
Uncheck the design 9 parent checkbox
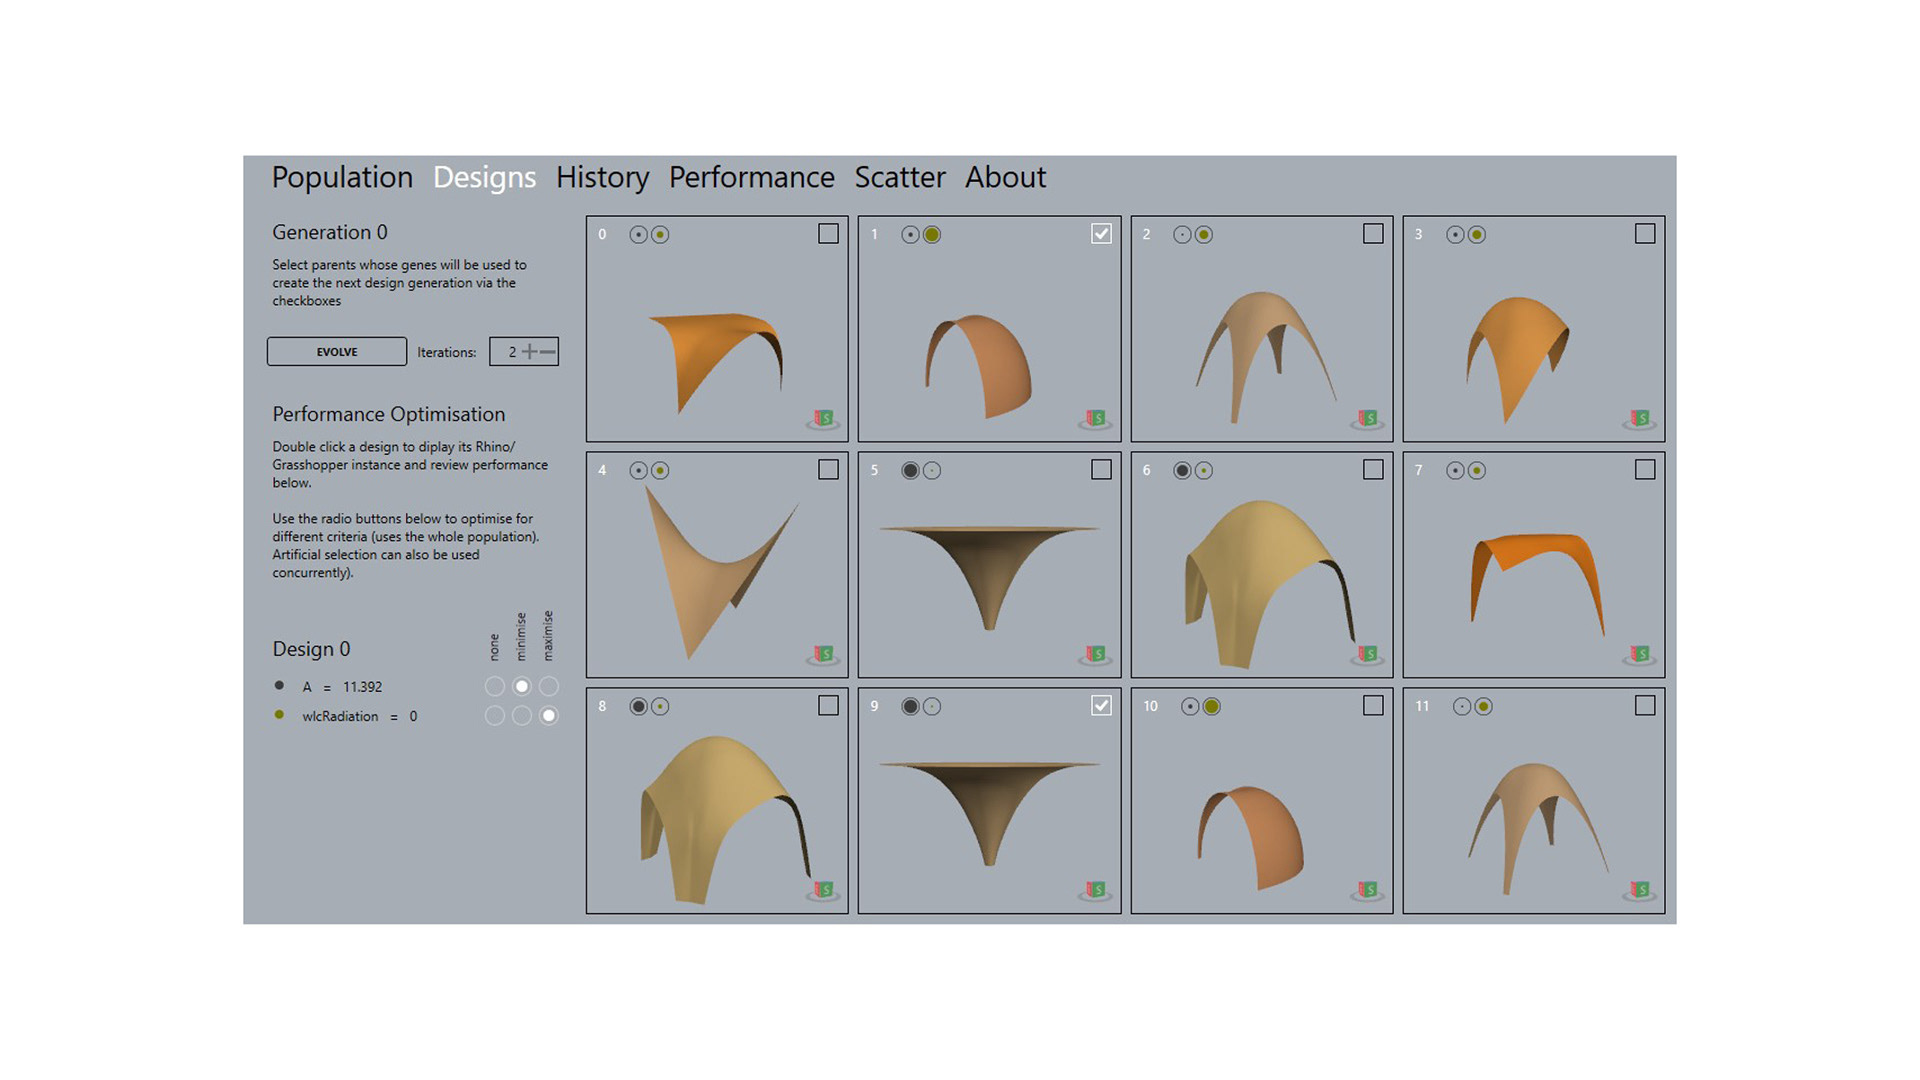(1101, 706)
